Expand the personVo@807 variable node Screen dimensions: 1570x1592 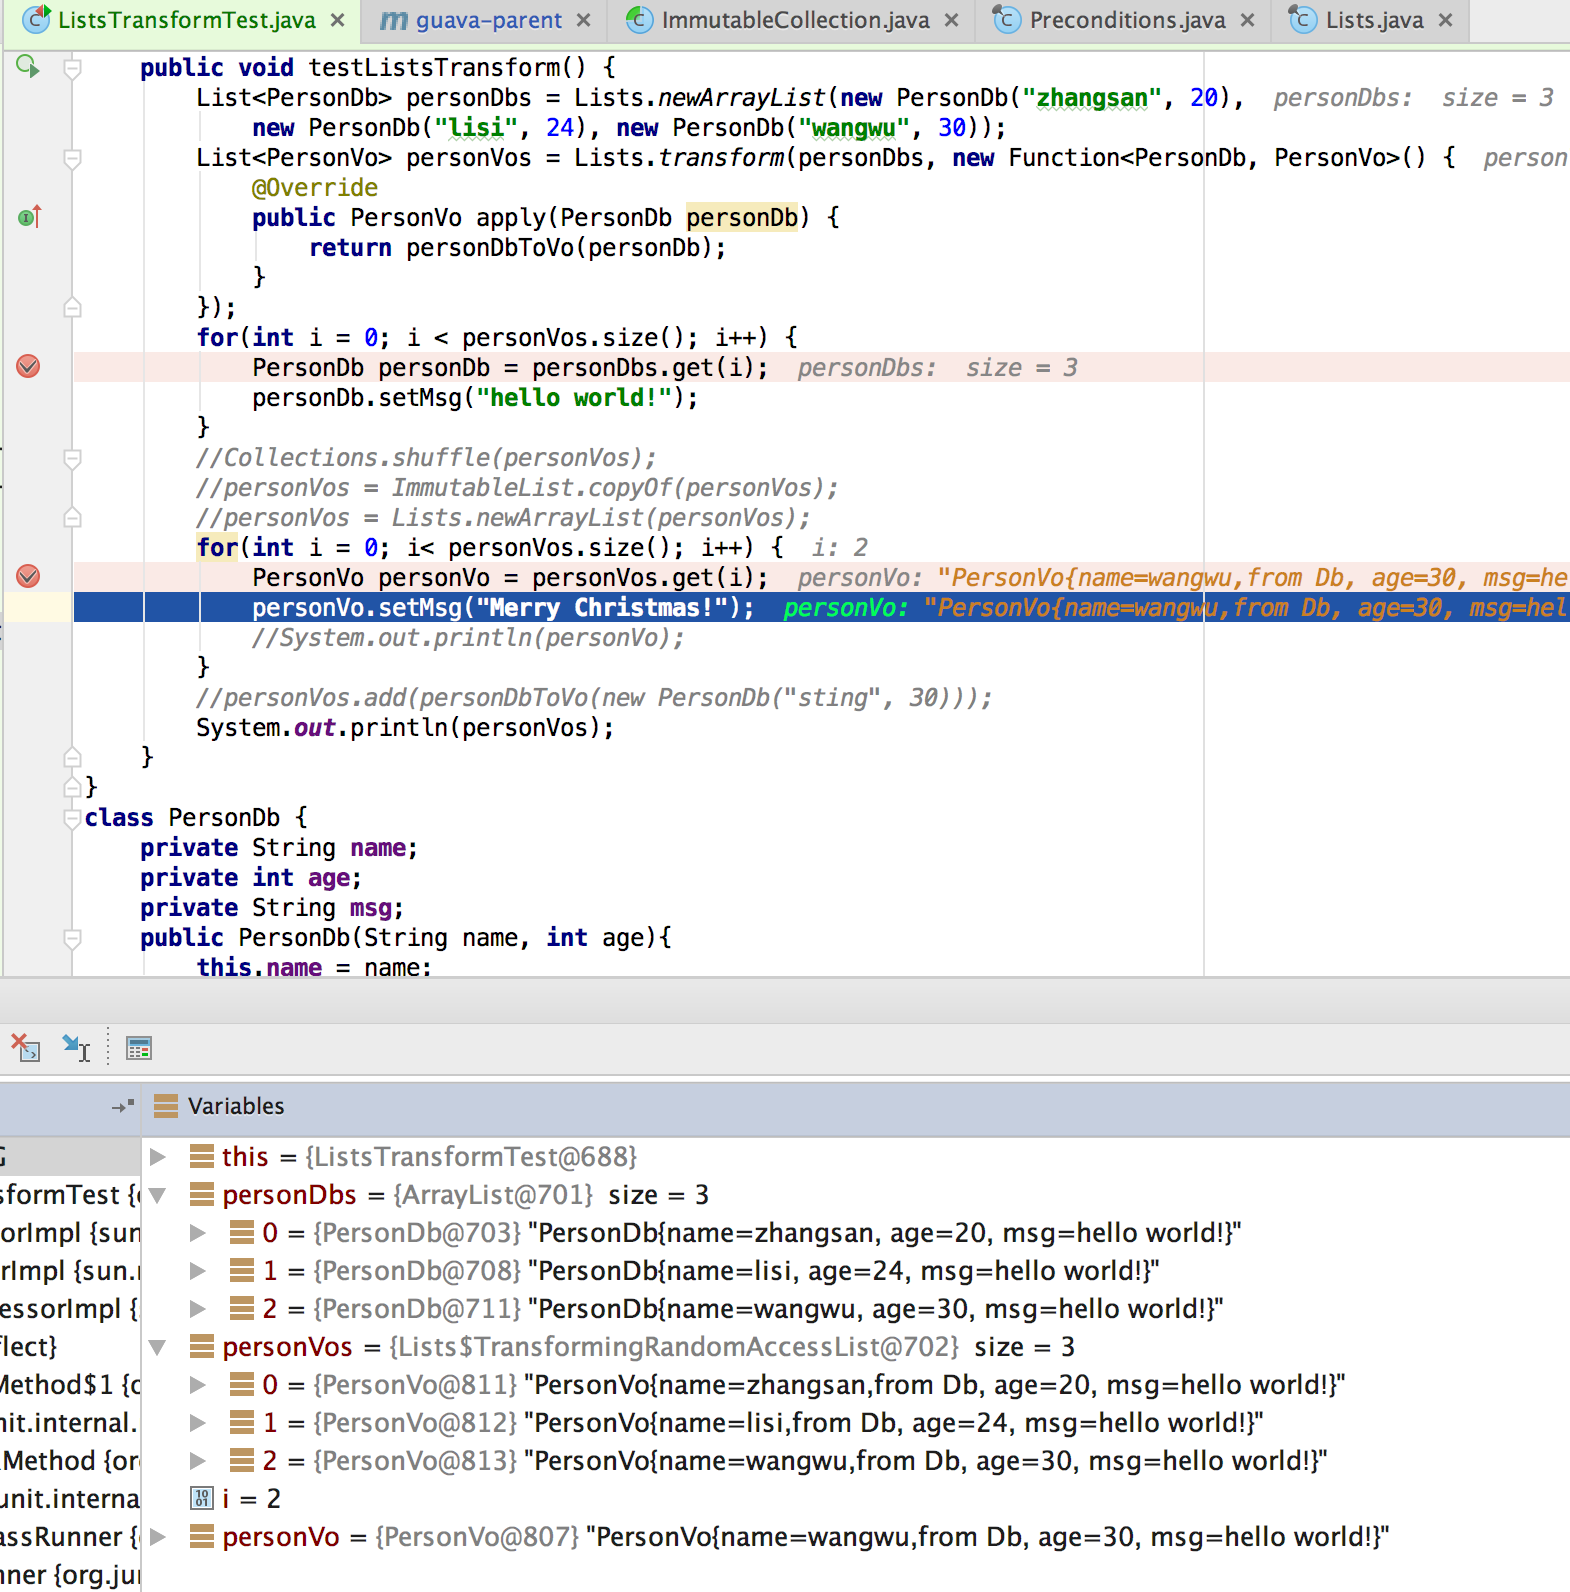click(158, 1537)
